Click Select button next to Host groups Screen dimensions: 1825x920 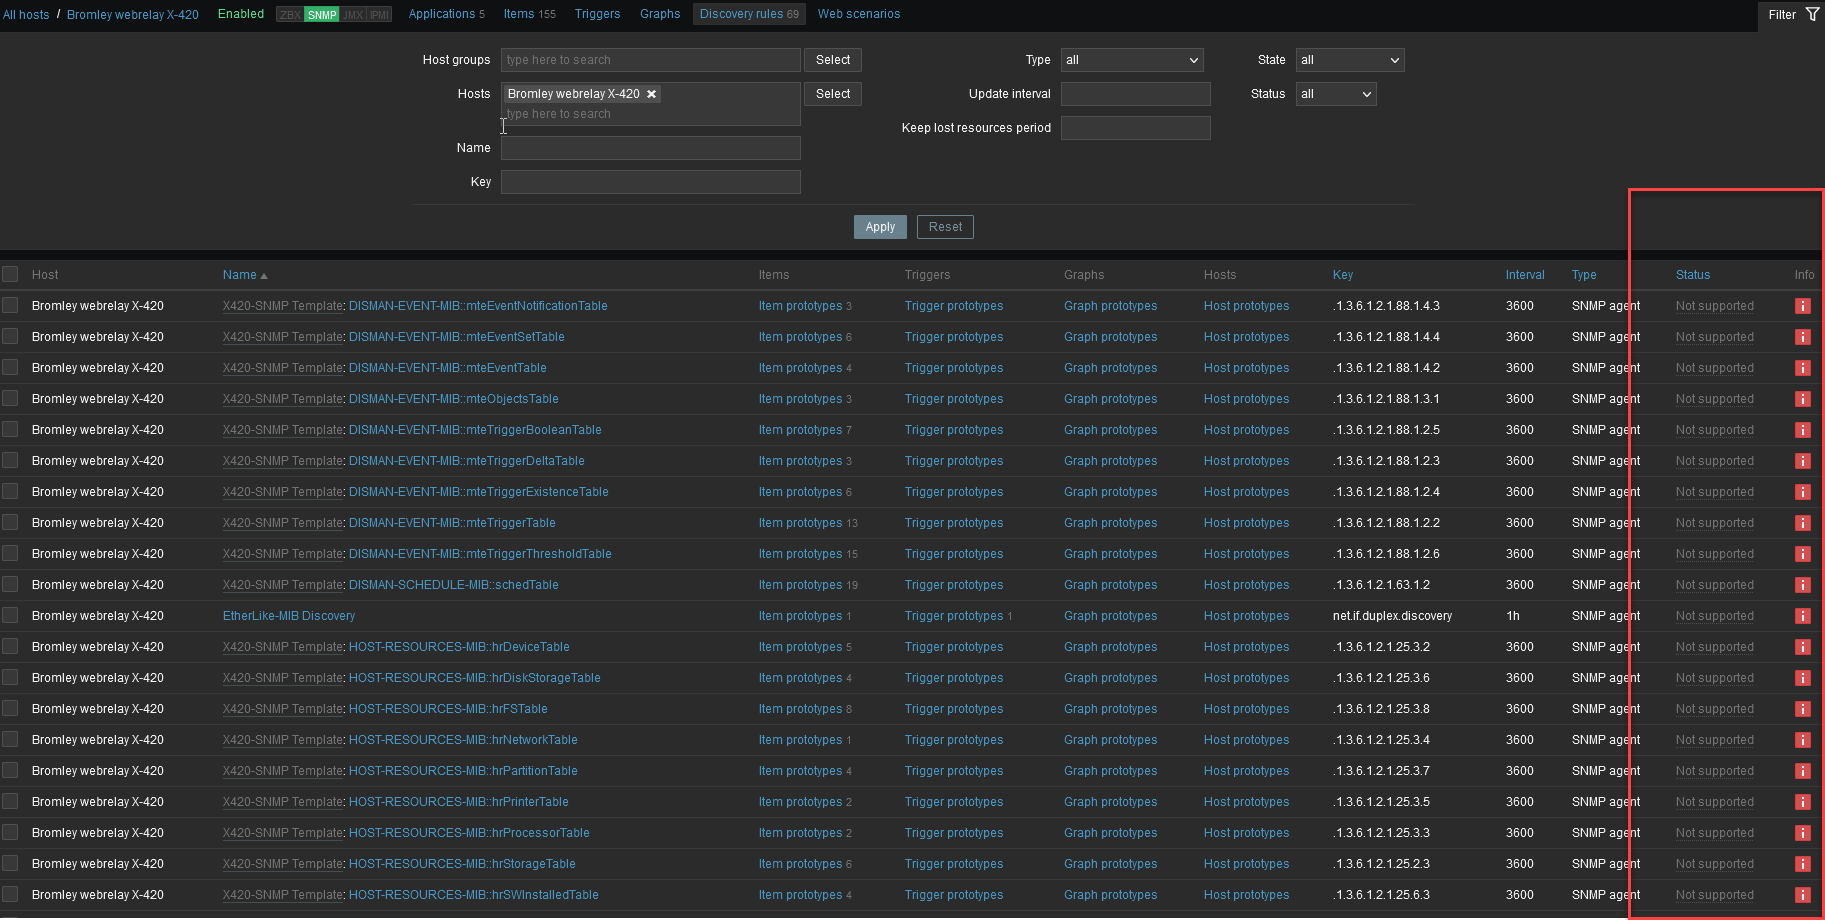click(833, 60)
